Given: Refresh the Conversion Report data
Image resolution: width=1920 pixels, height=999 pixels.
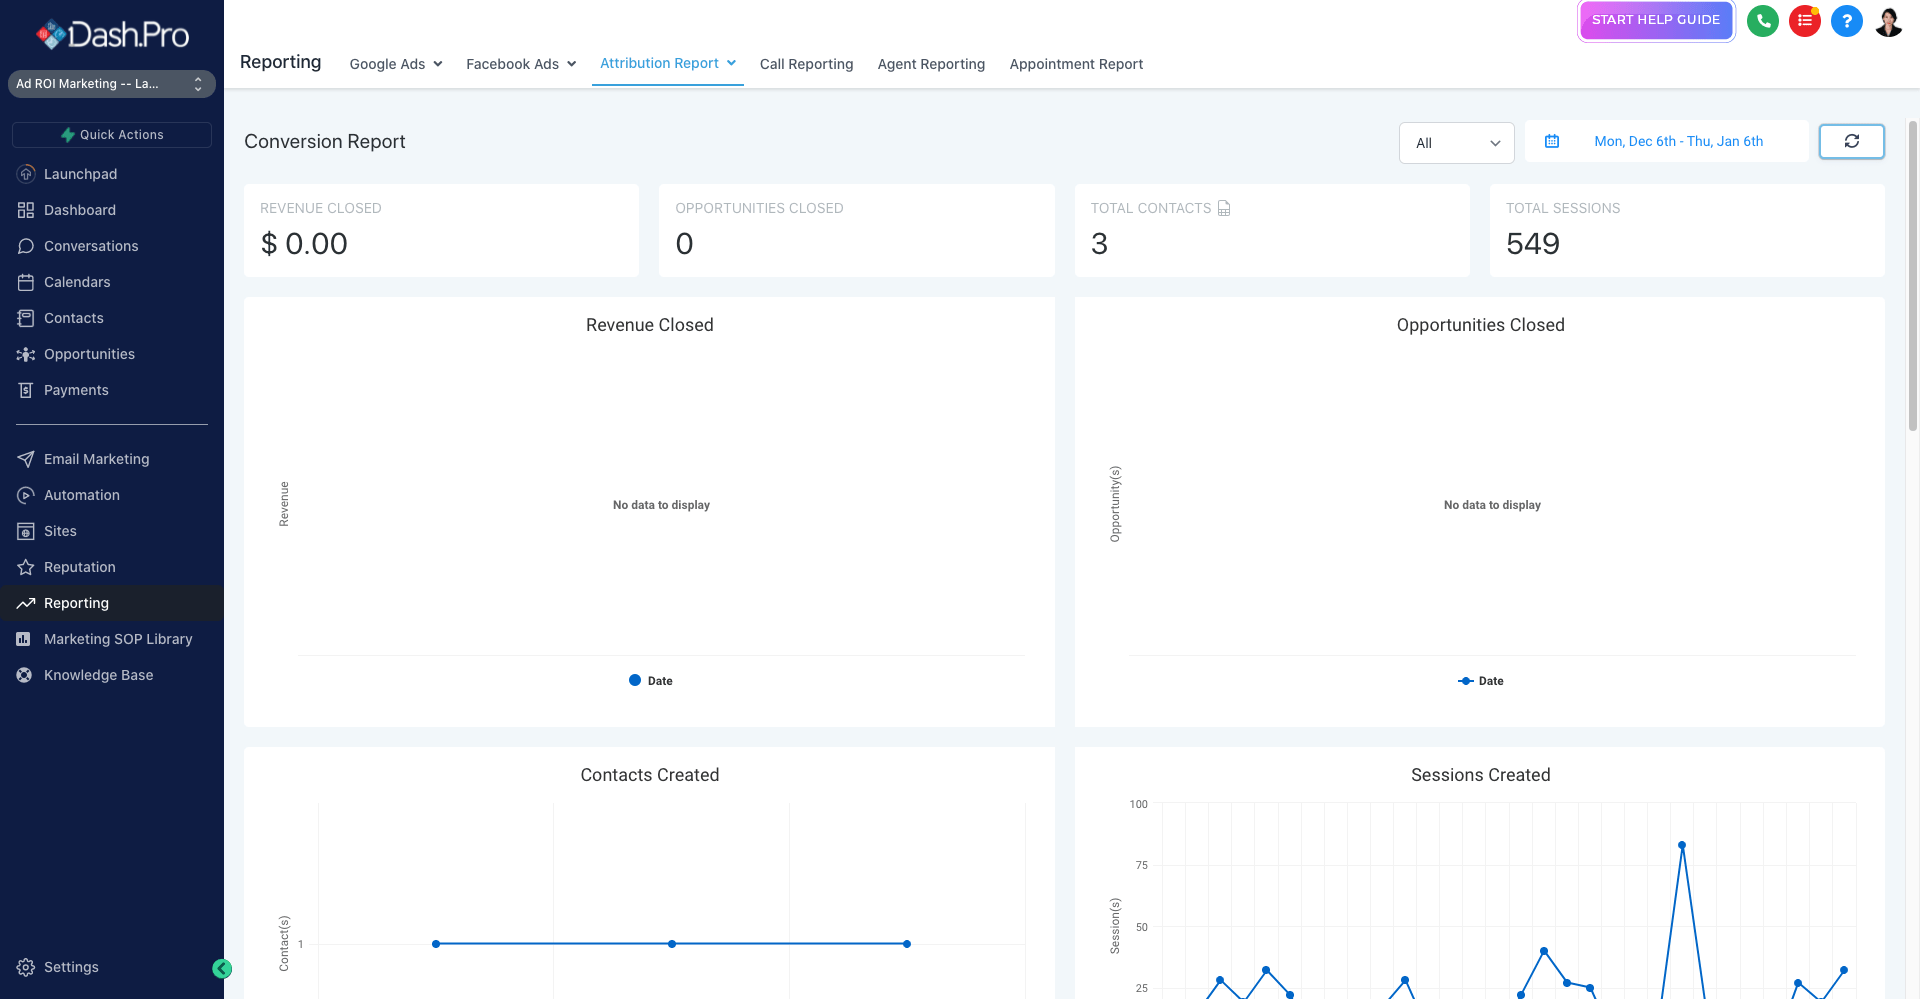Looking at the screenshot, I should coord(1851,141).
